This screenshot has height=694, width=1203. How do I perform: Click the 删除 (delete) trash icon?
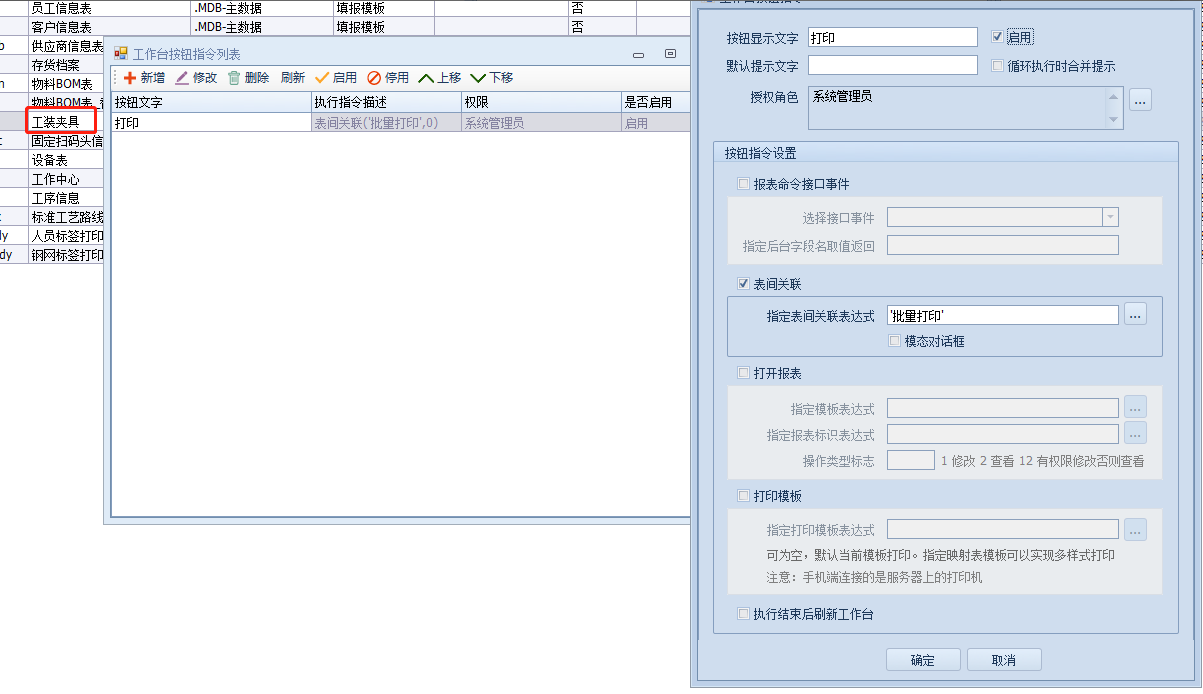click(x=234, y=78)
